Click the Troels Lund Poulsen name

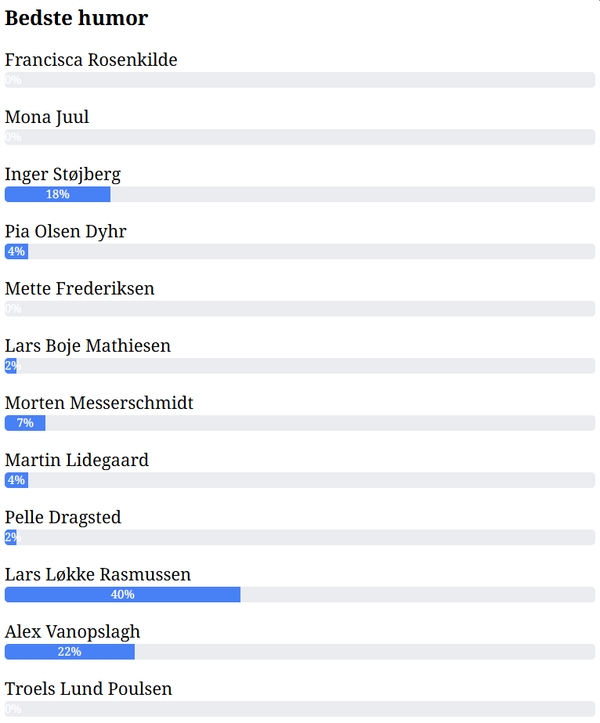point(88,689)
